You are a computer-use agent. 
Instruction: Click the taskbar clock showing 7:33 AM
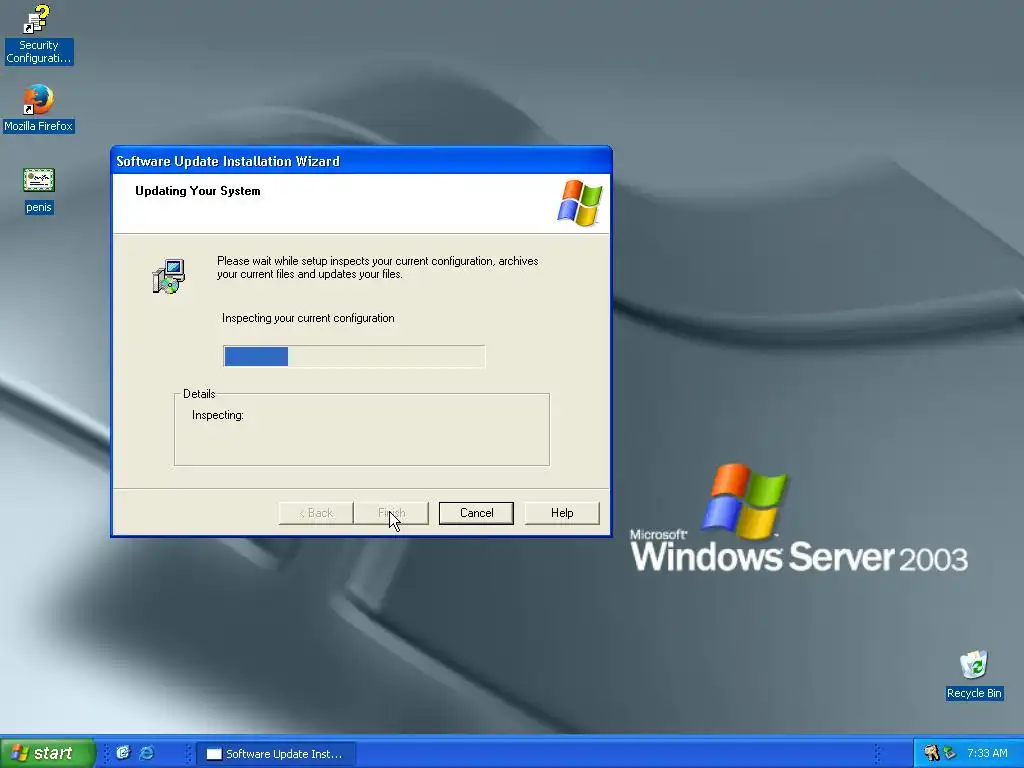[987, 753]
